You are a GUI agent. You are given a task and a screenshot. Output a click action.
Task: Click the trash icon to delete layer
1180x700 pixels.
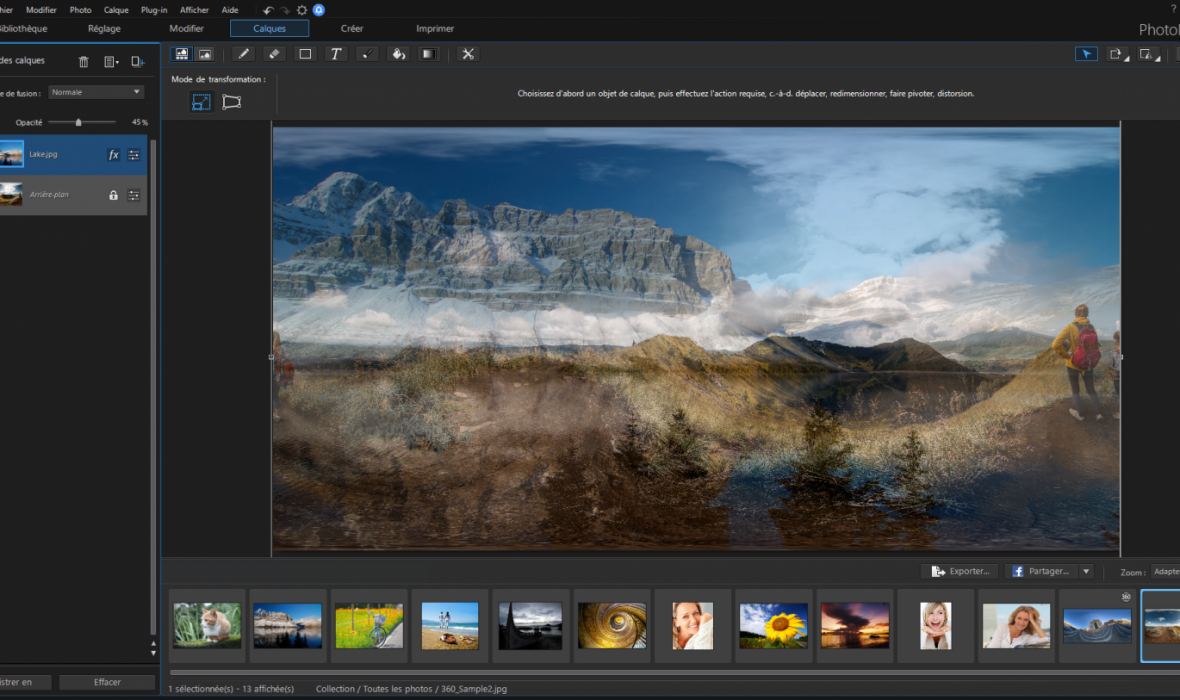click(84, 62)
